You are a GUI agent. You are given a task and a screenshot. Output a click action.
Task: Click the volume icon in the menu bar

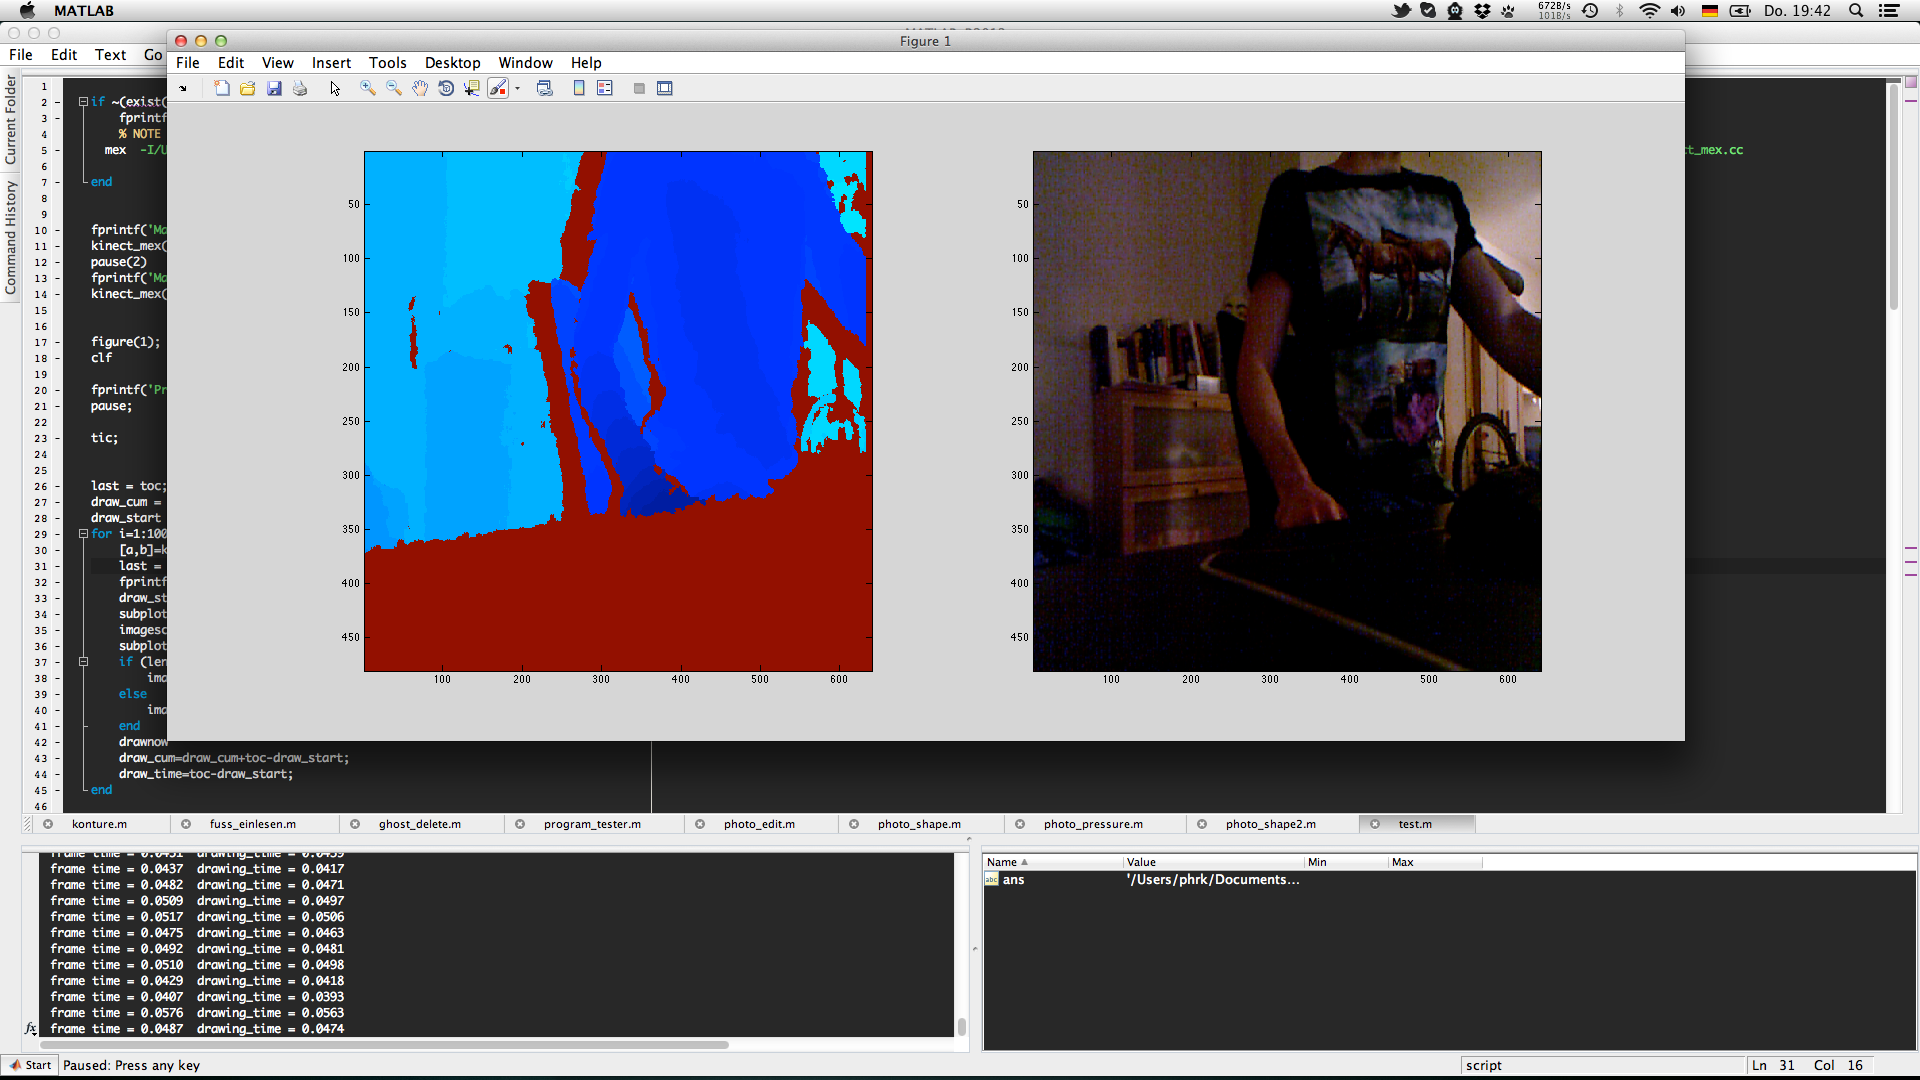[x=1678, y=11]
